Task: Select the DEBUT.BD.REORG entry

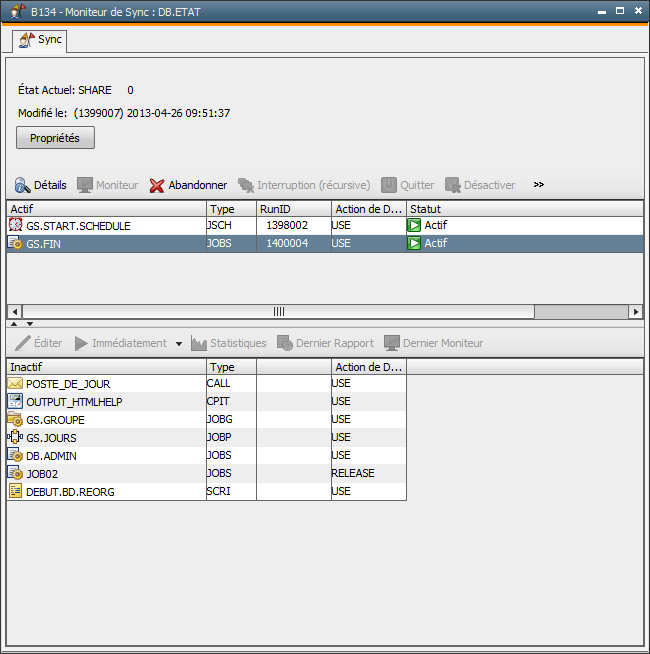Action: click(x=70, y=492)
